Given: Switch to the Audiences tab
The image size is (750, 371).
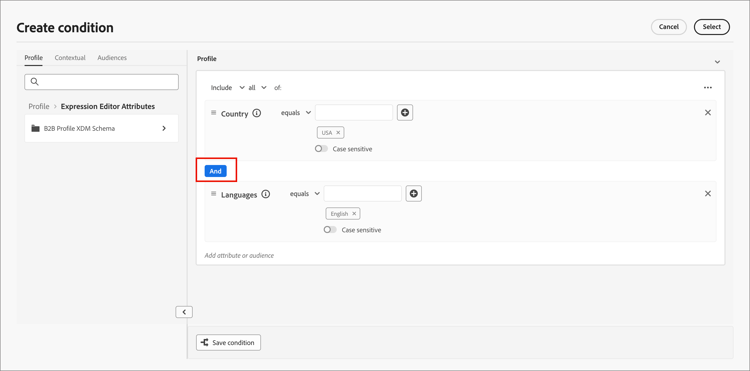Looking at the screenshot, I should click(112, 58).
